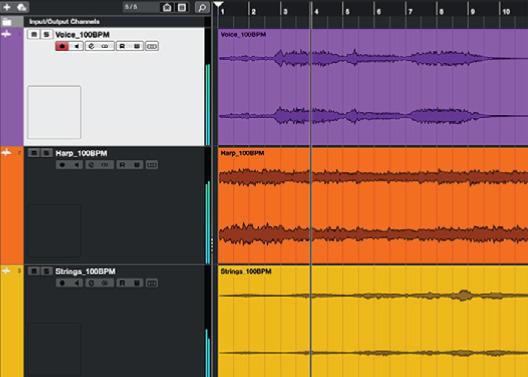The image size is (528, 377).
Task: Open channel settings 'e' for Voice_100BPM
Action: pos(92,46)
